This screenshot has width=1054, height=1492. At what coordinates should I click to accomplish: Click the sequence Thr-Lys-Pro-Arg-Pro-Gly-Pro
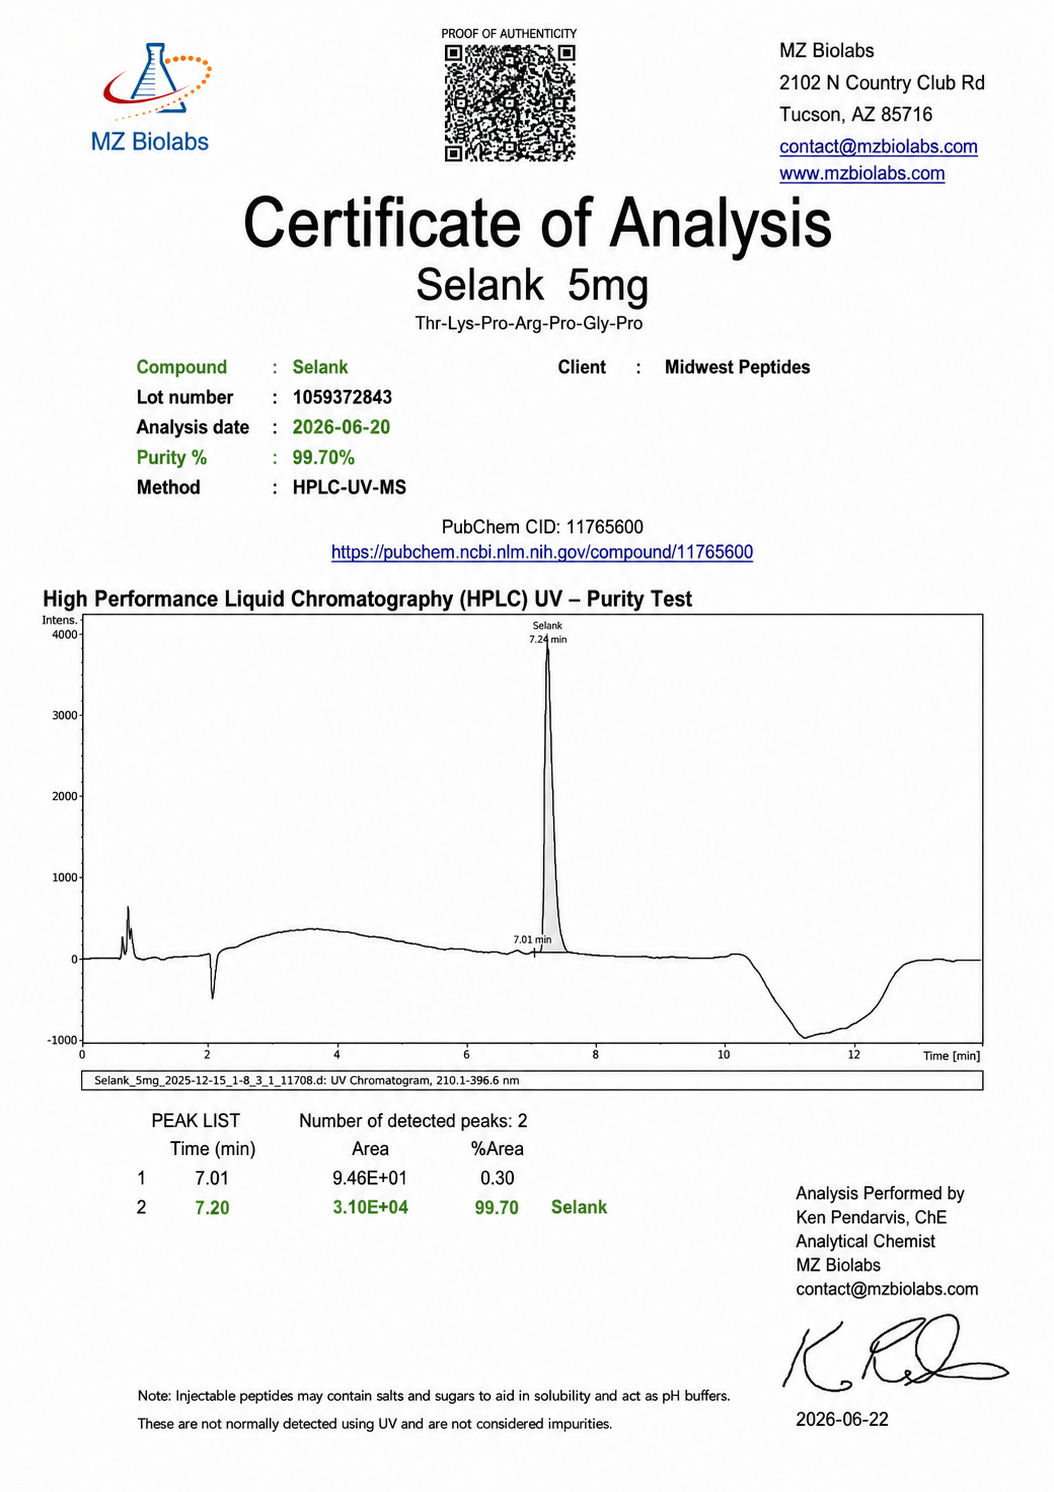coord(529,323)
